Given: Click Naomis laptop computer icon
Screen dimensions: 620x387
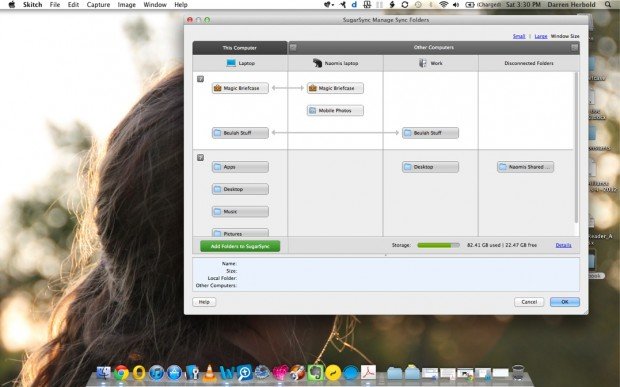Looking at the screenshot, I should (317, 63).
